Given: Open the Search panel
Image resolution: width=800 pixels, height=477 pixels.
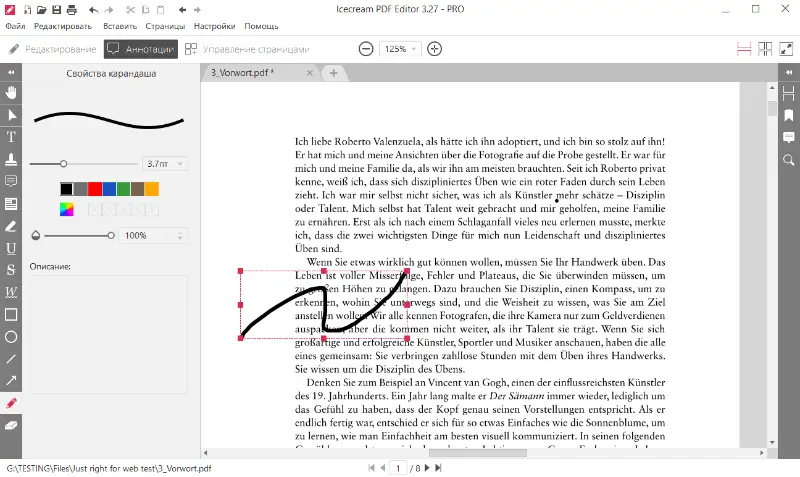Looking at the screenshot, I should click(789, 161).
